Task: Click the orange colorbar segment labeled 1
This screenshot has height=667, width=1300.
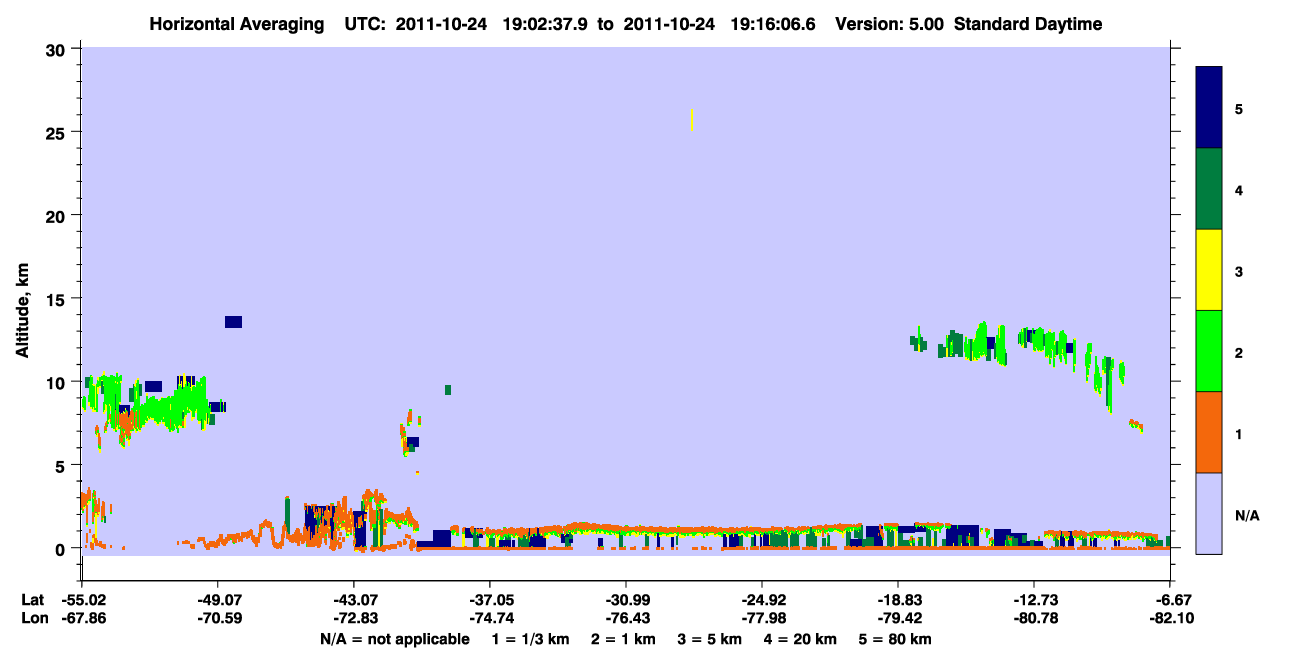Action: coord(1209,432)
